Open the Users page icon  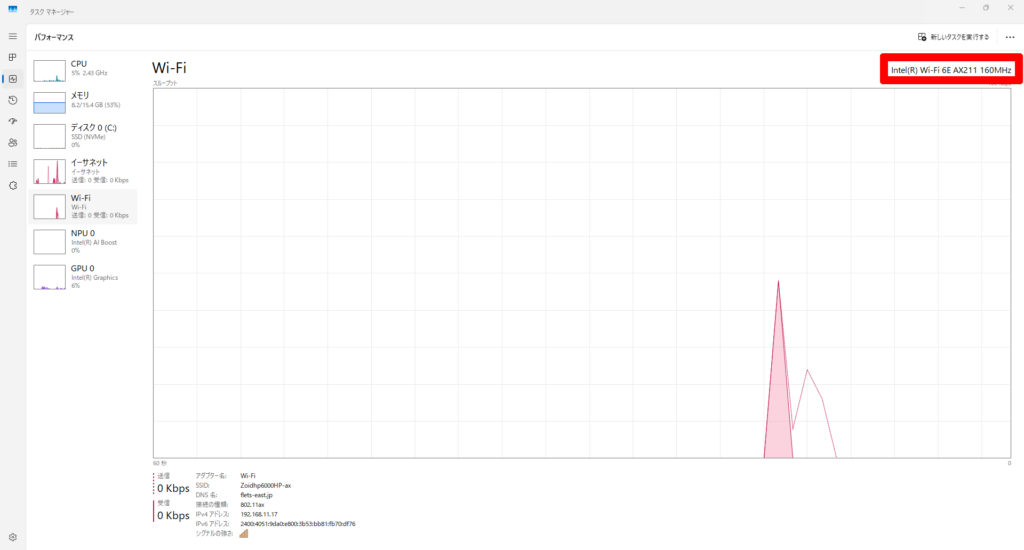click(x=13, y=142)
